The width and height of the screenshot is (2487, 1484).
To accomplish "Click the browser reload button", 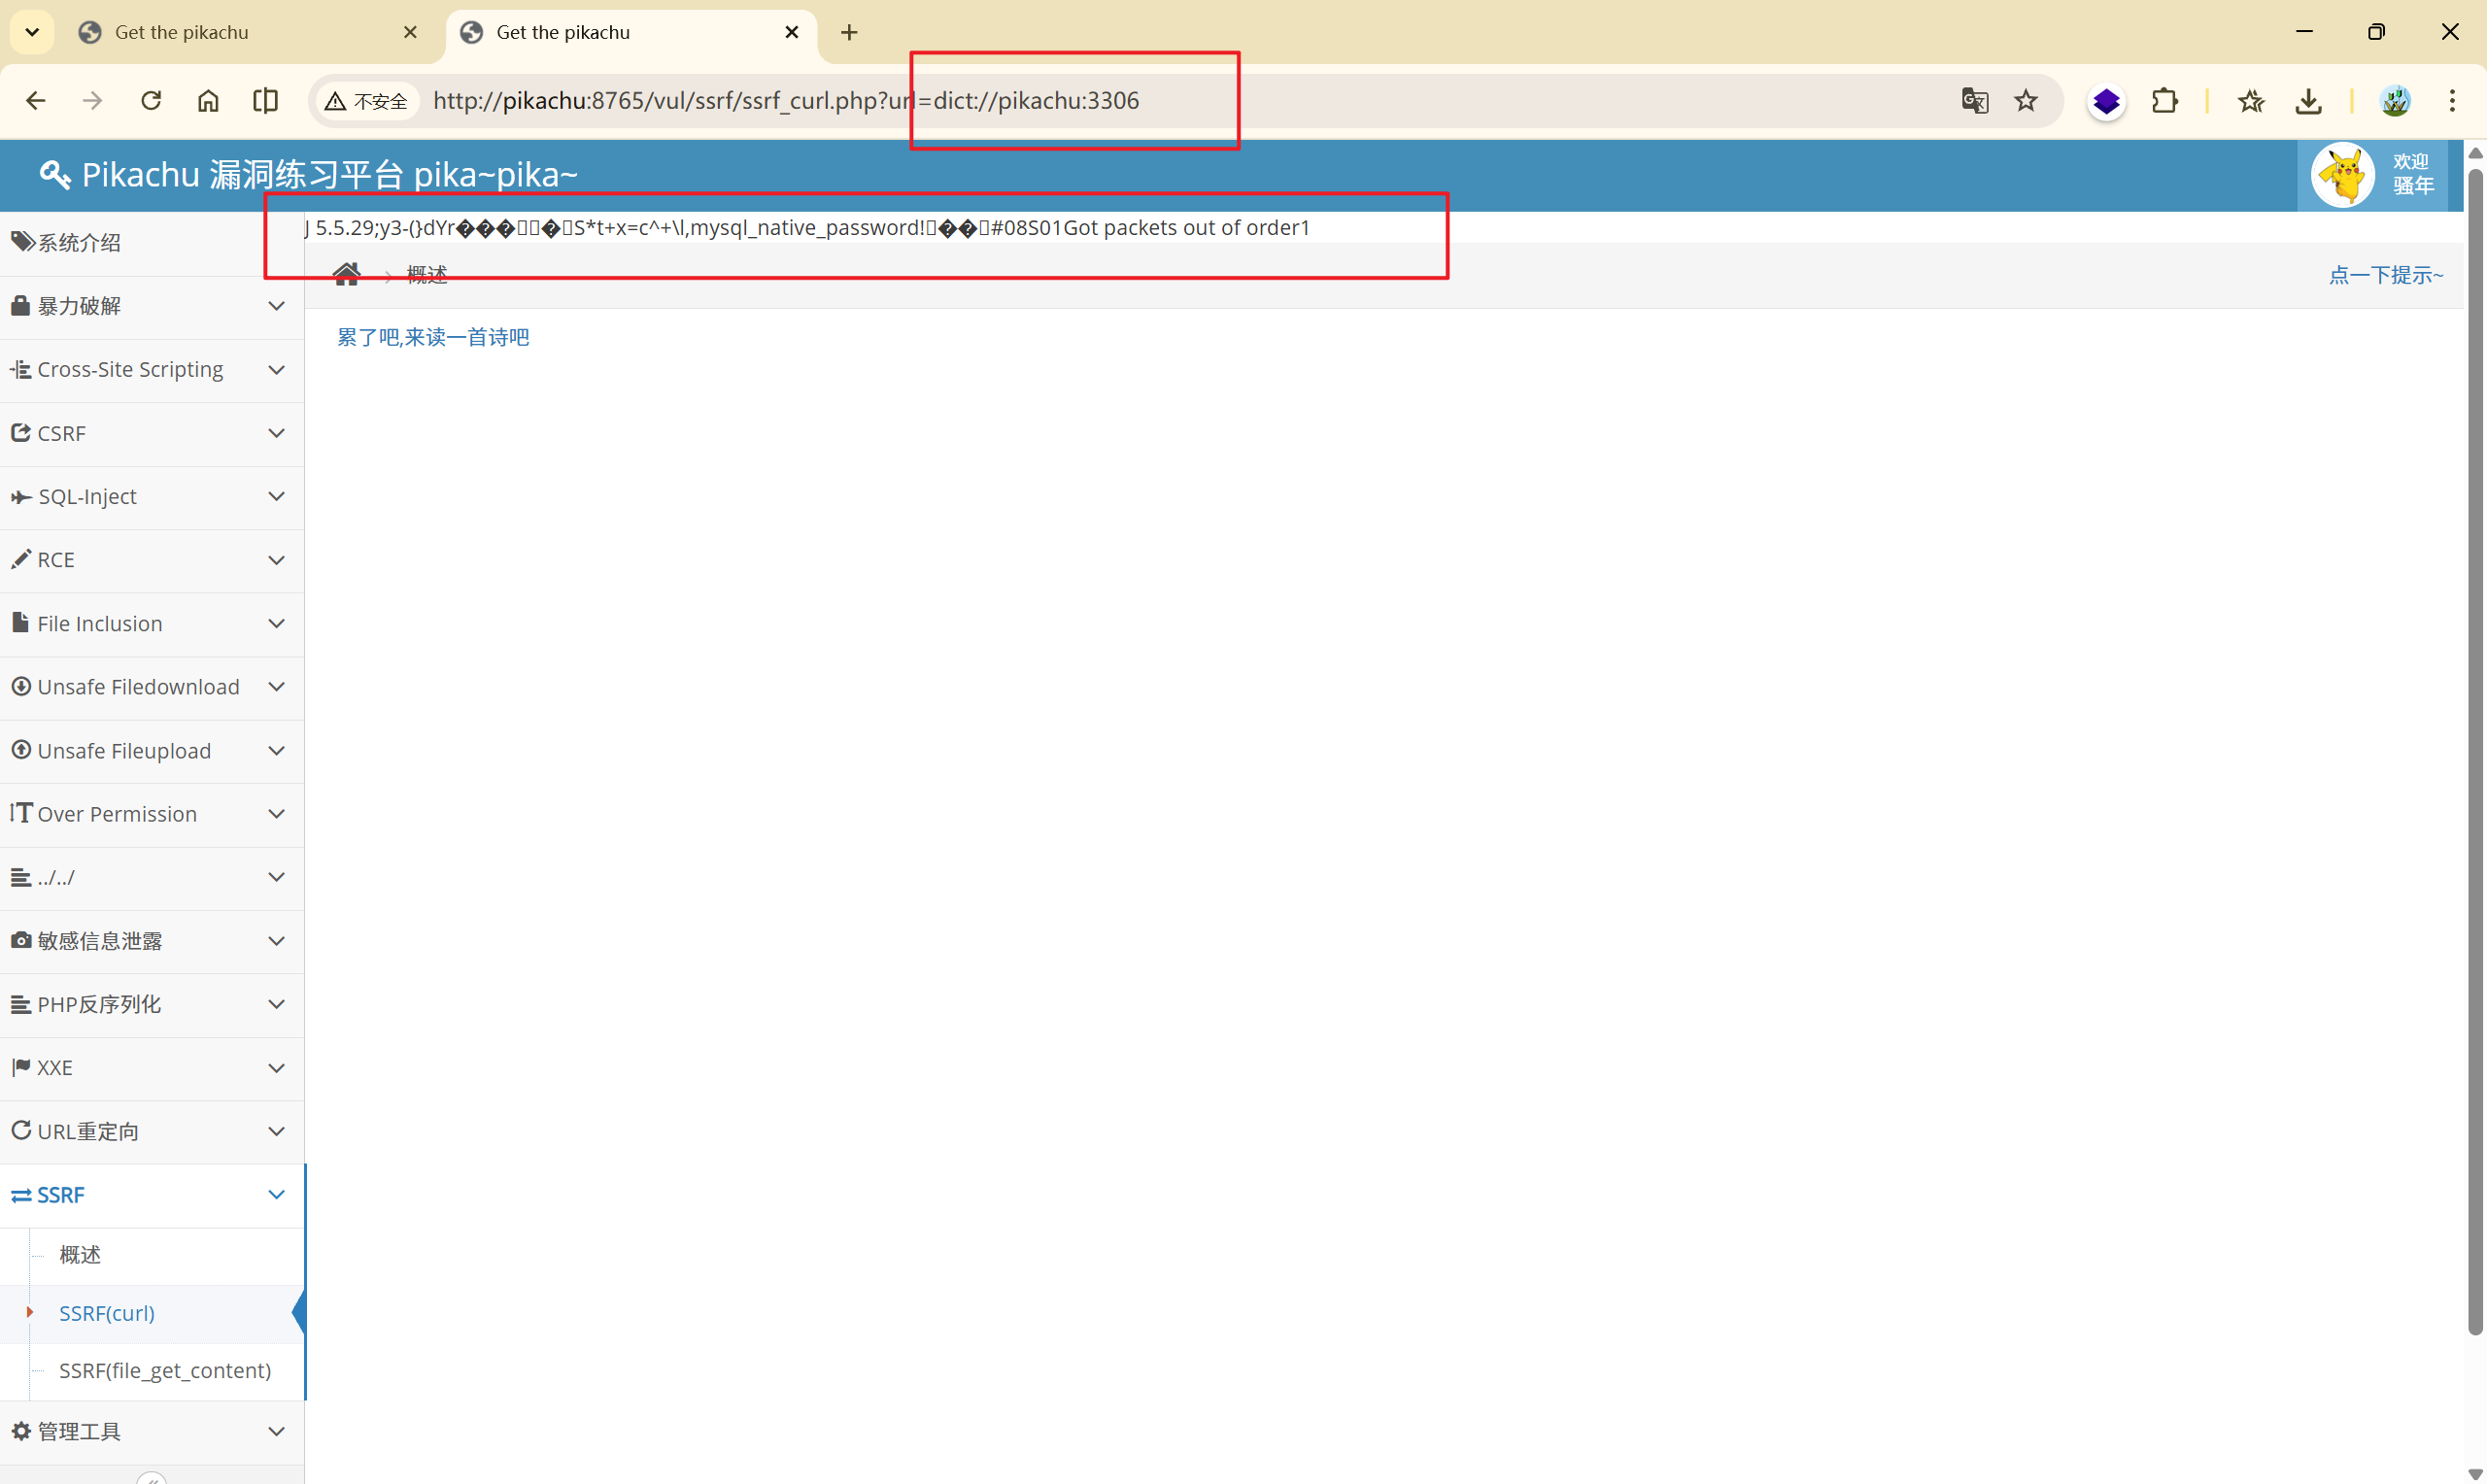I will [x=151, y=101].
